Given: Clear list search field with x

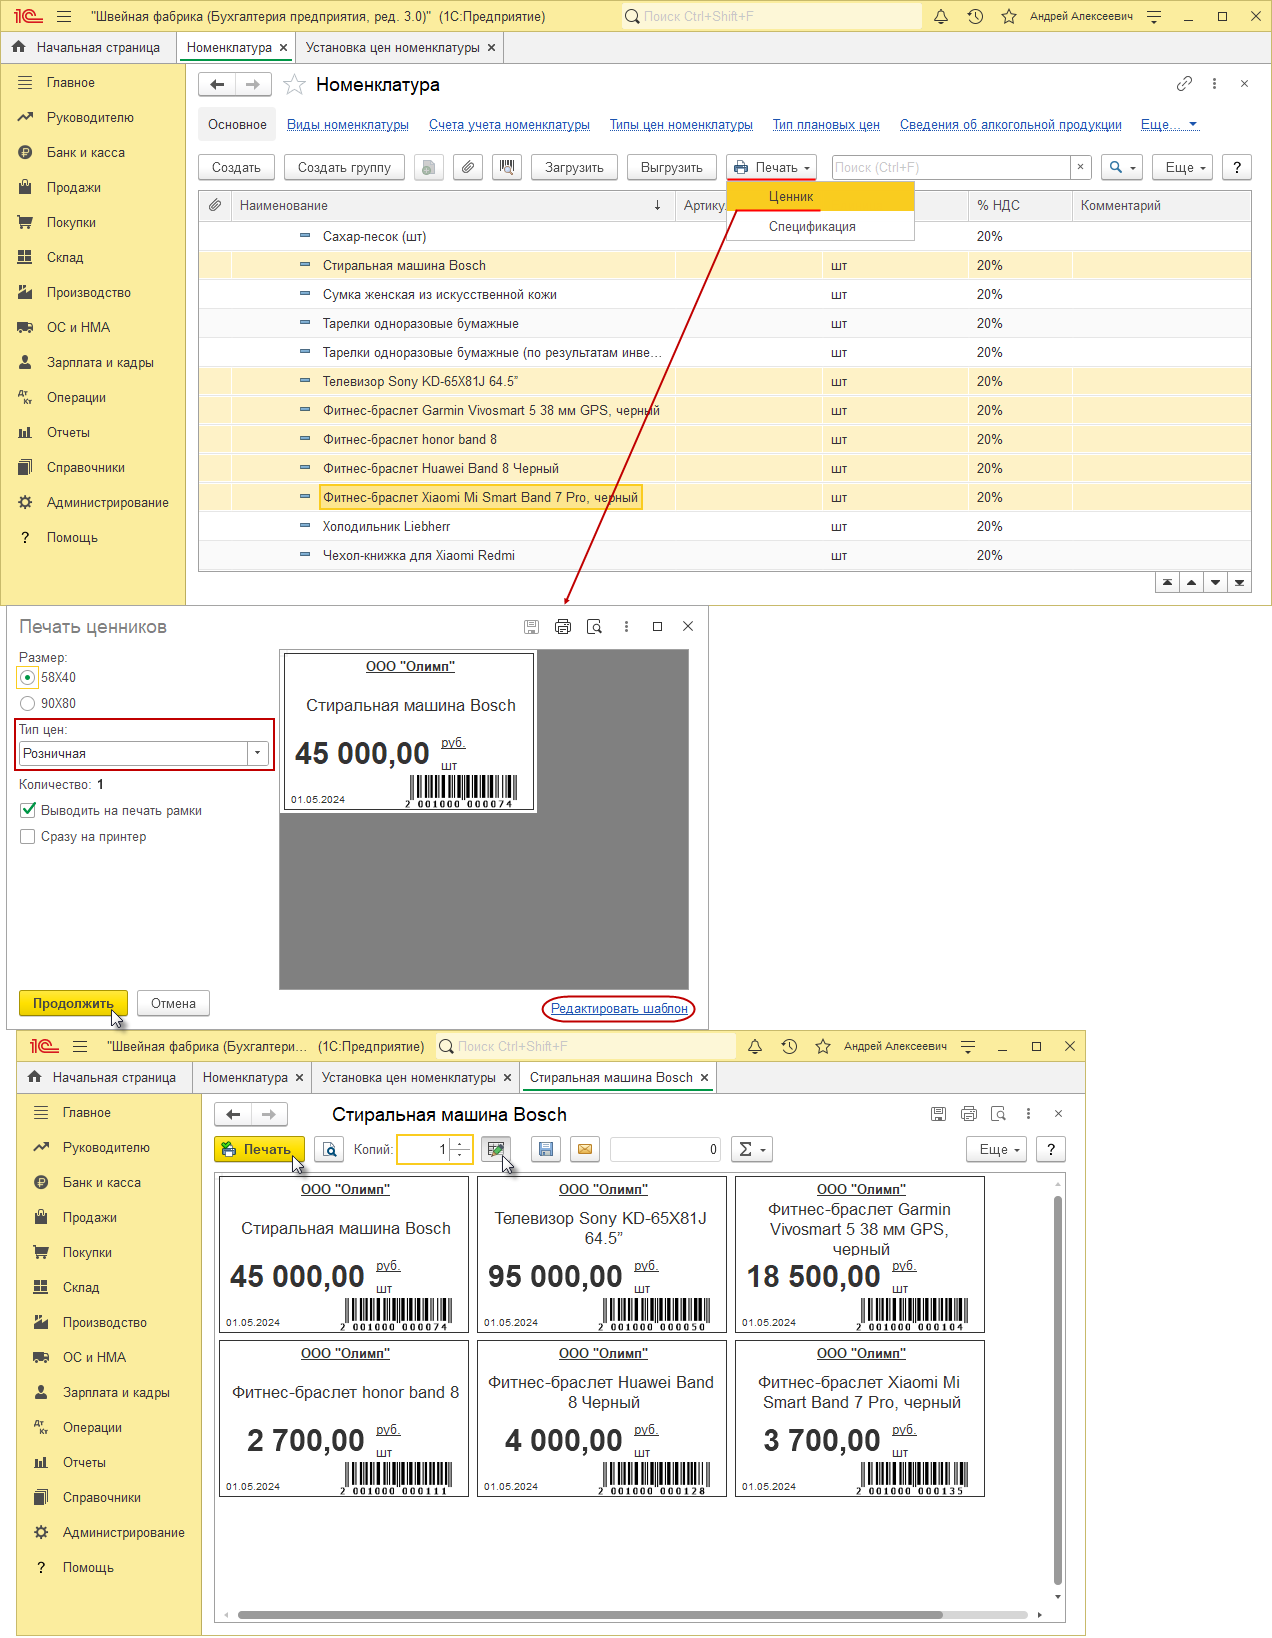Looking at the screenshot, I should pyautogui.click(x=1080, y=167).
